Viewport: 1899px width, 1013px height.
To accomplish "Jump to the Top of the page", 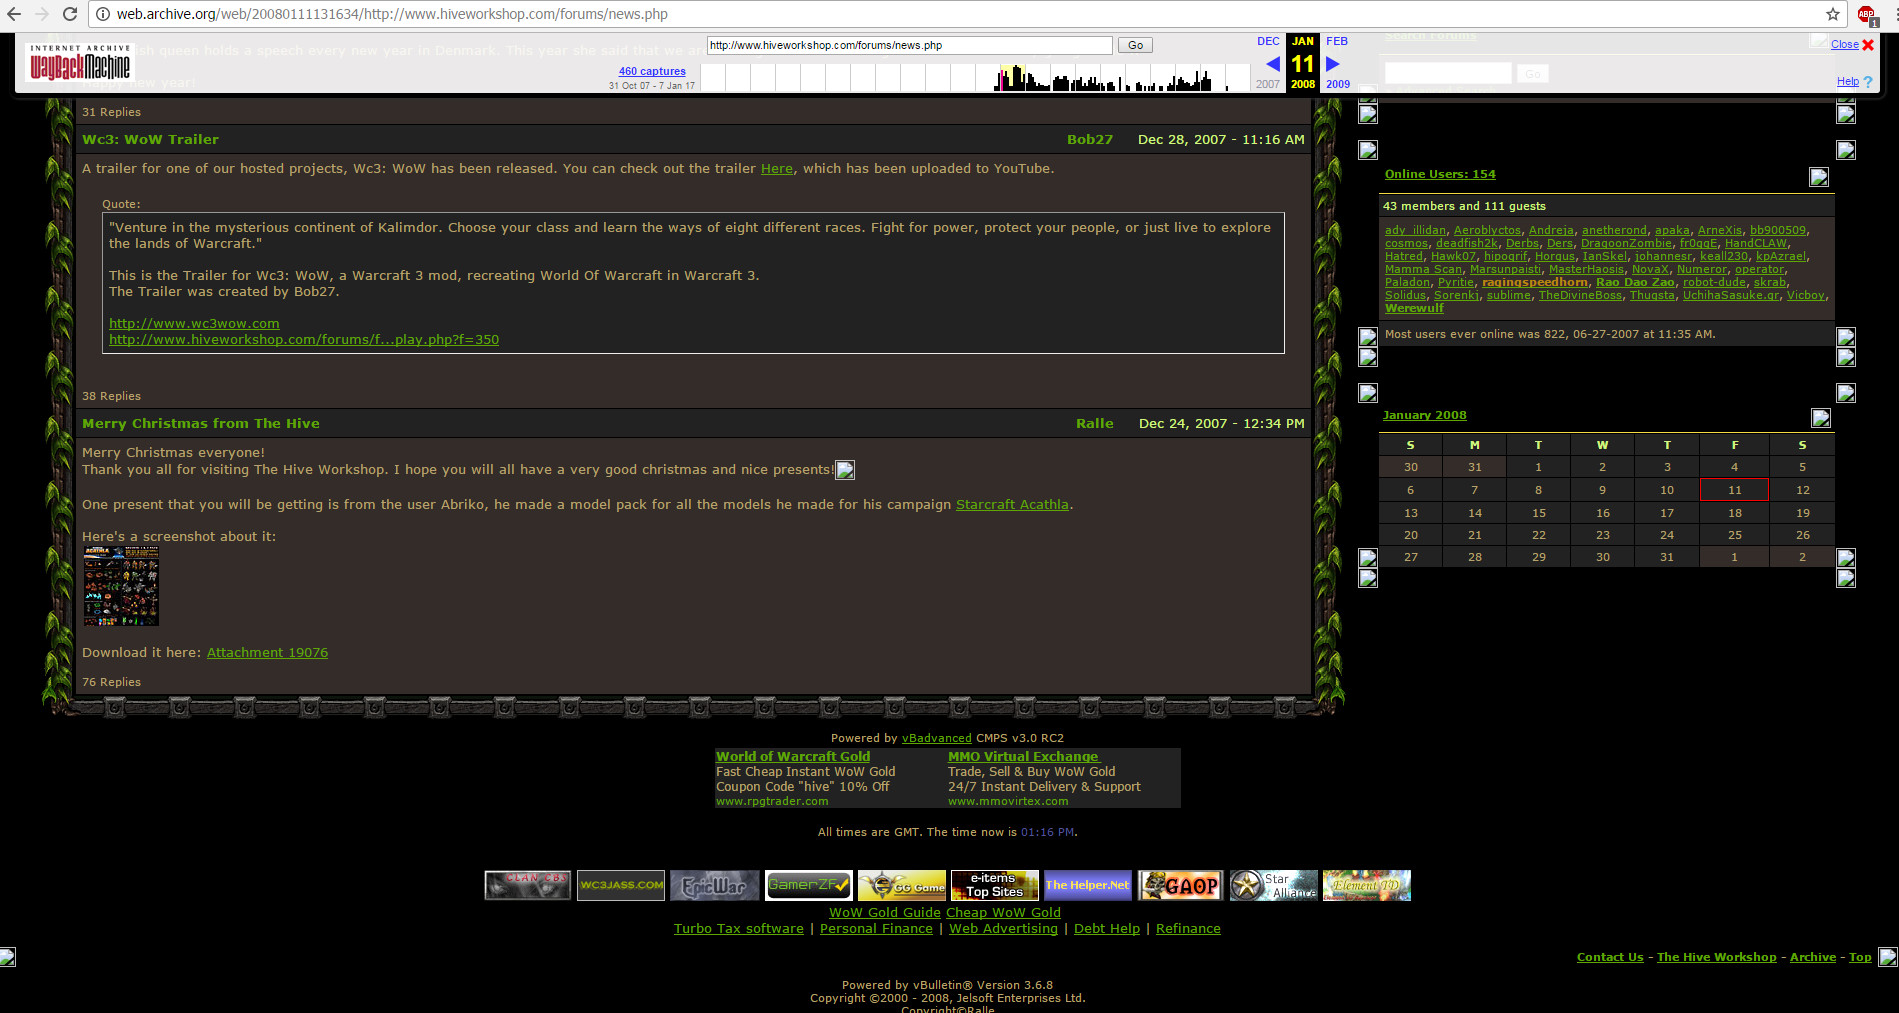I will (1860, 957).
